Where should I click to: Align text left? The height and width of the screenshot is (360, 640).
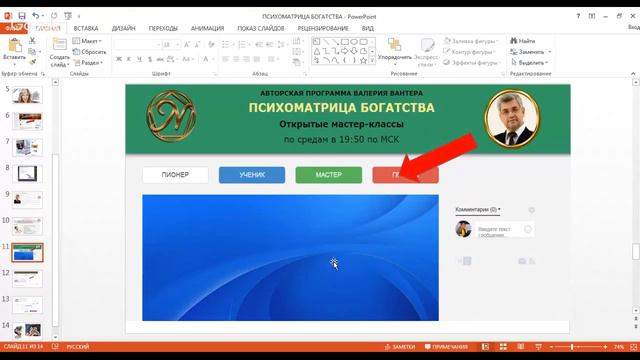225,60
